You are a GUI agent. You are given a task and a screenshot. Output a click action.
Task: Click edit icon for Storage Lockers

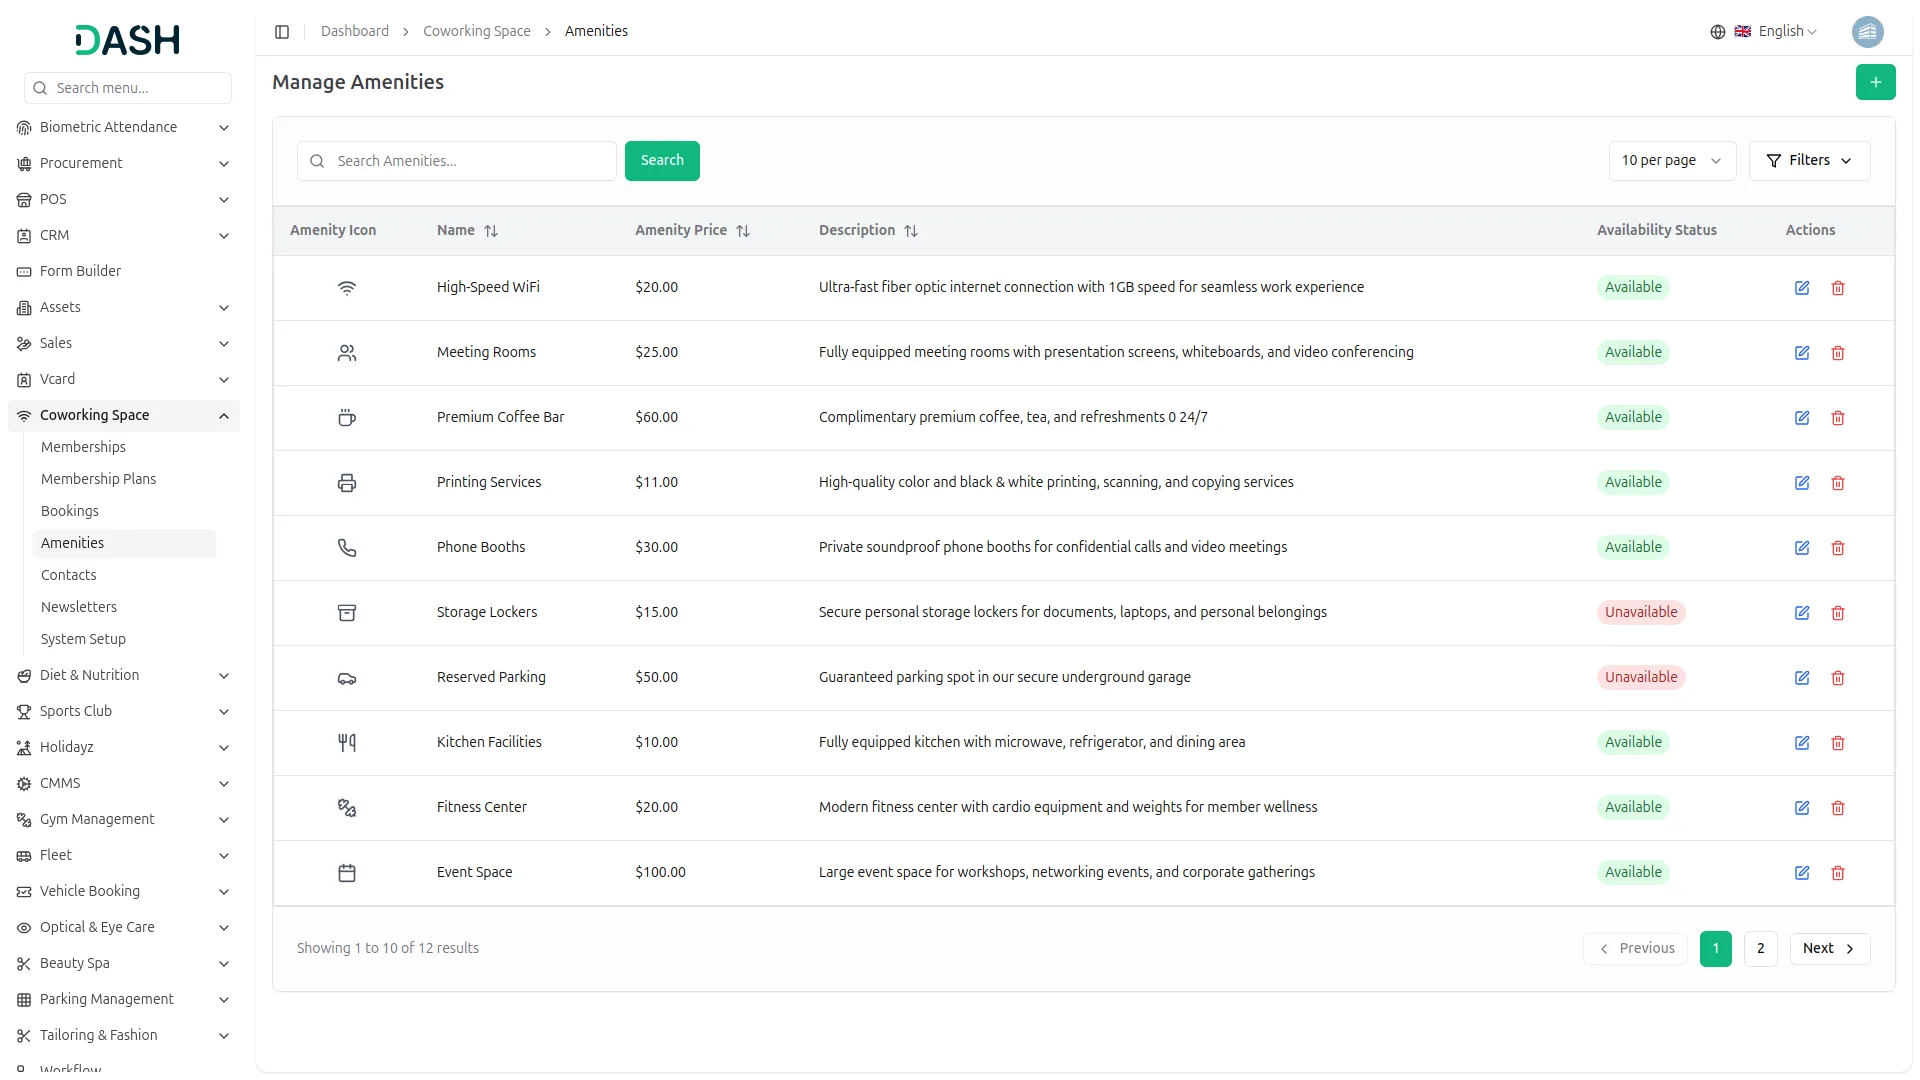point(1801,613)
